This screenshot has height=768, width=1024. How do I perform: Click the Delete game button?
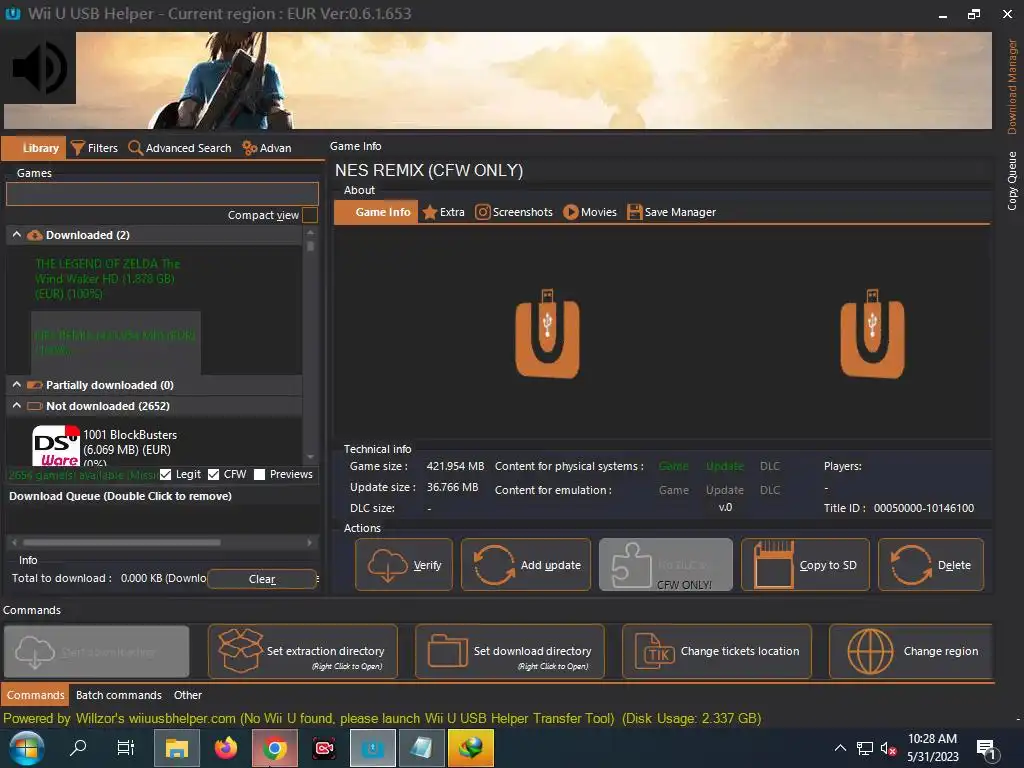[x=931, y=565]
